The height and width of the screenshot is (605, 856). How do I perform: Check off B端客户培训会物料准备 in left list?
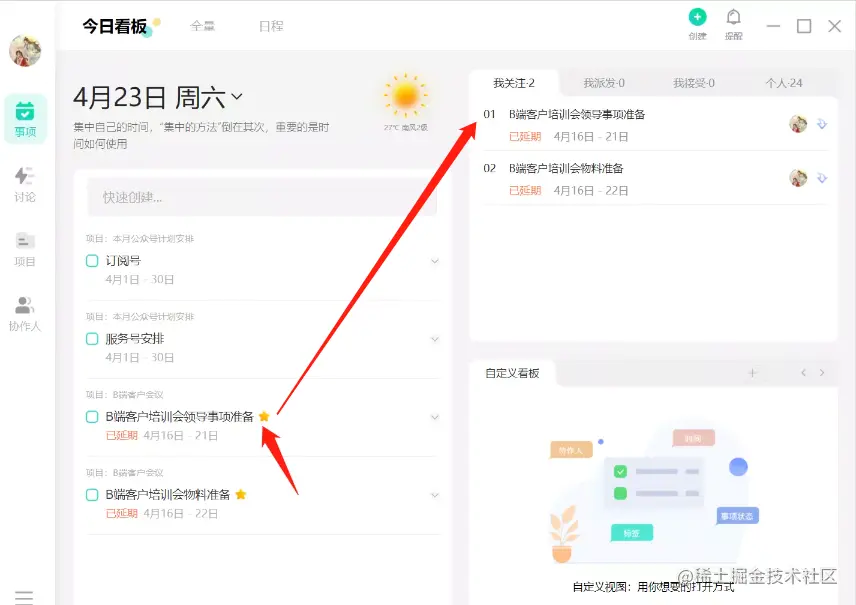pos(92,495)
